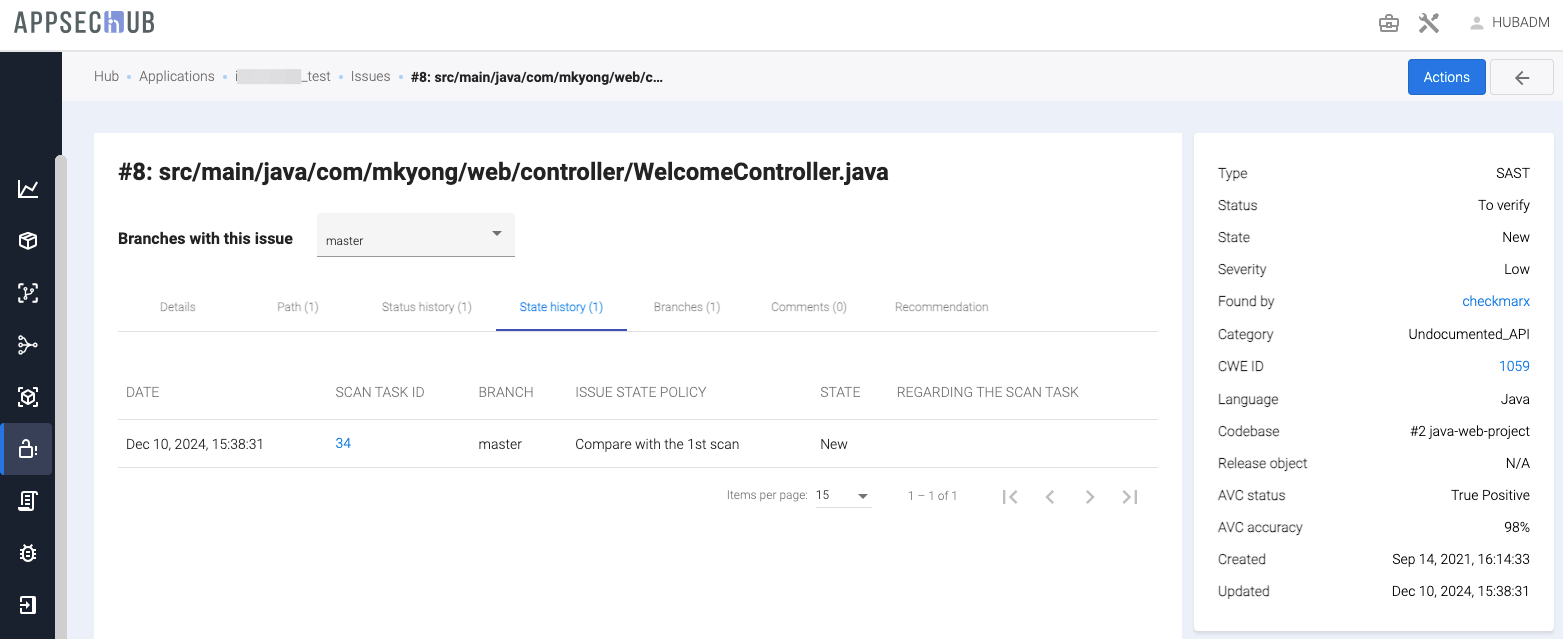
Task: Open scan task ID 34 link
Action: [343, 443]
